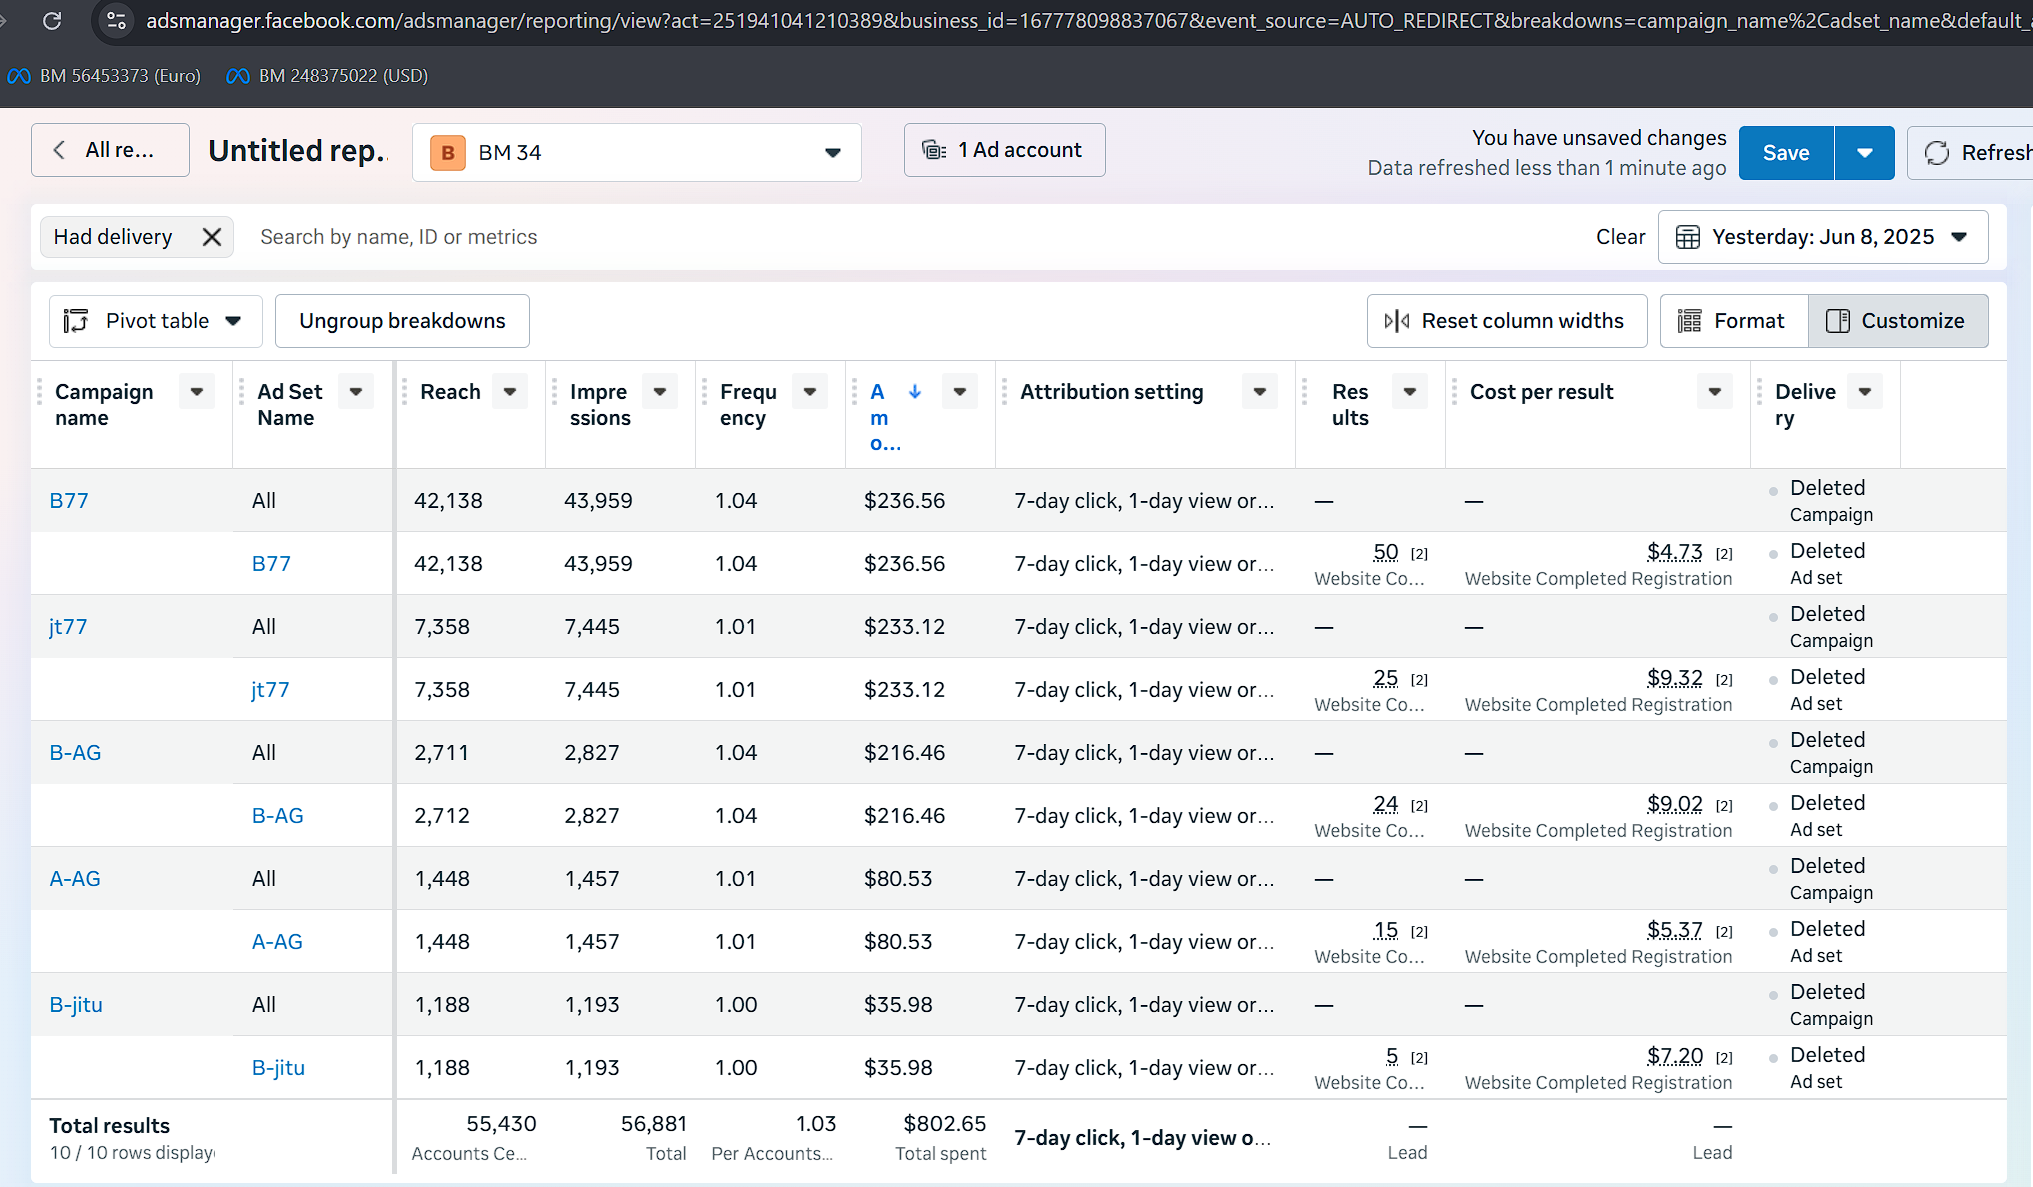Open site information icon in address bar
This screenshot has height=1187, width=2033.
coord(117,20)
